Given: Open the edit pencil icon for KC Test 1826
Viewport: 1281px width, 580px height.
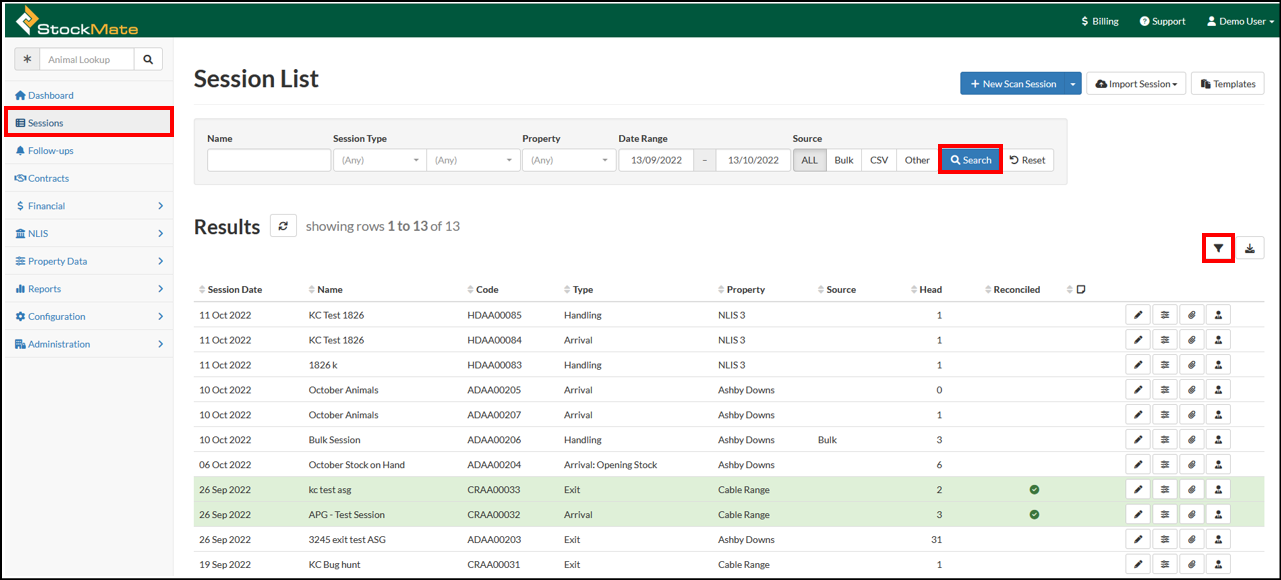Looking at the screenshot, I should [x=1137, y=314].
